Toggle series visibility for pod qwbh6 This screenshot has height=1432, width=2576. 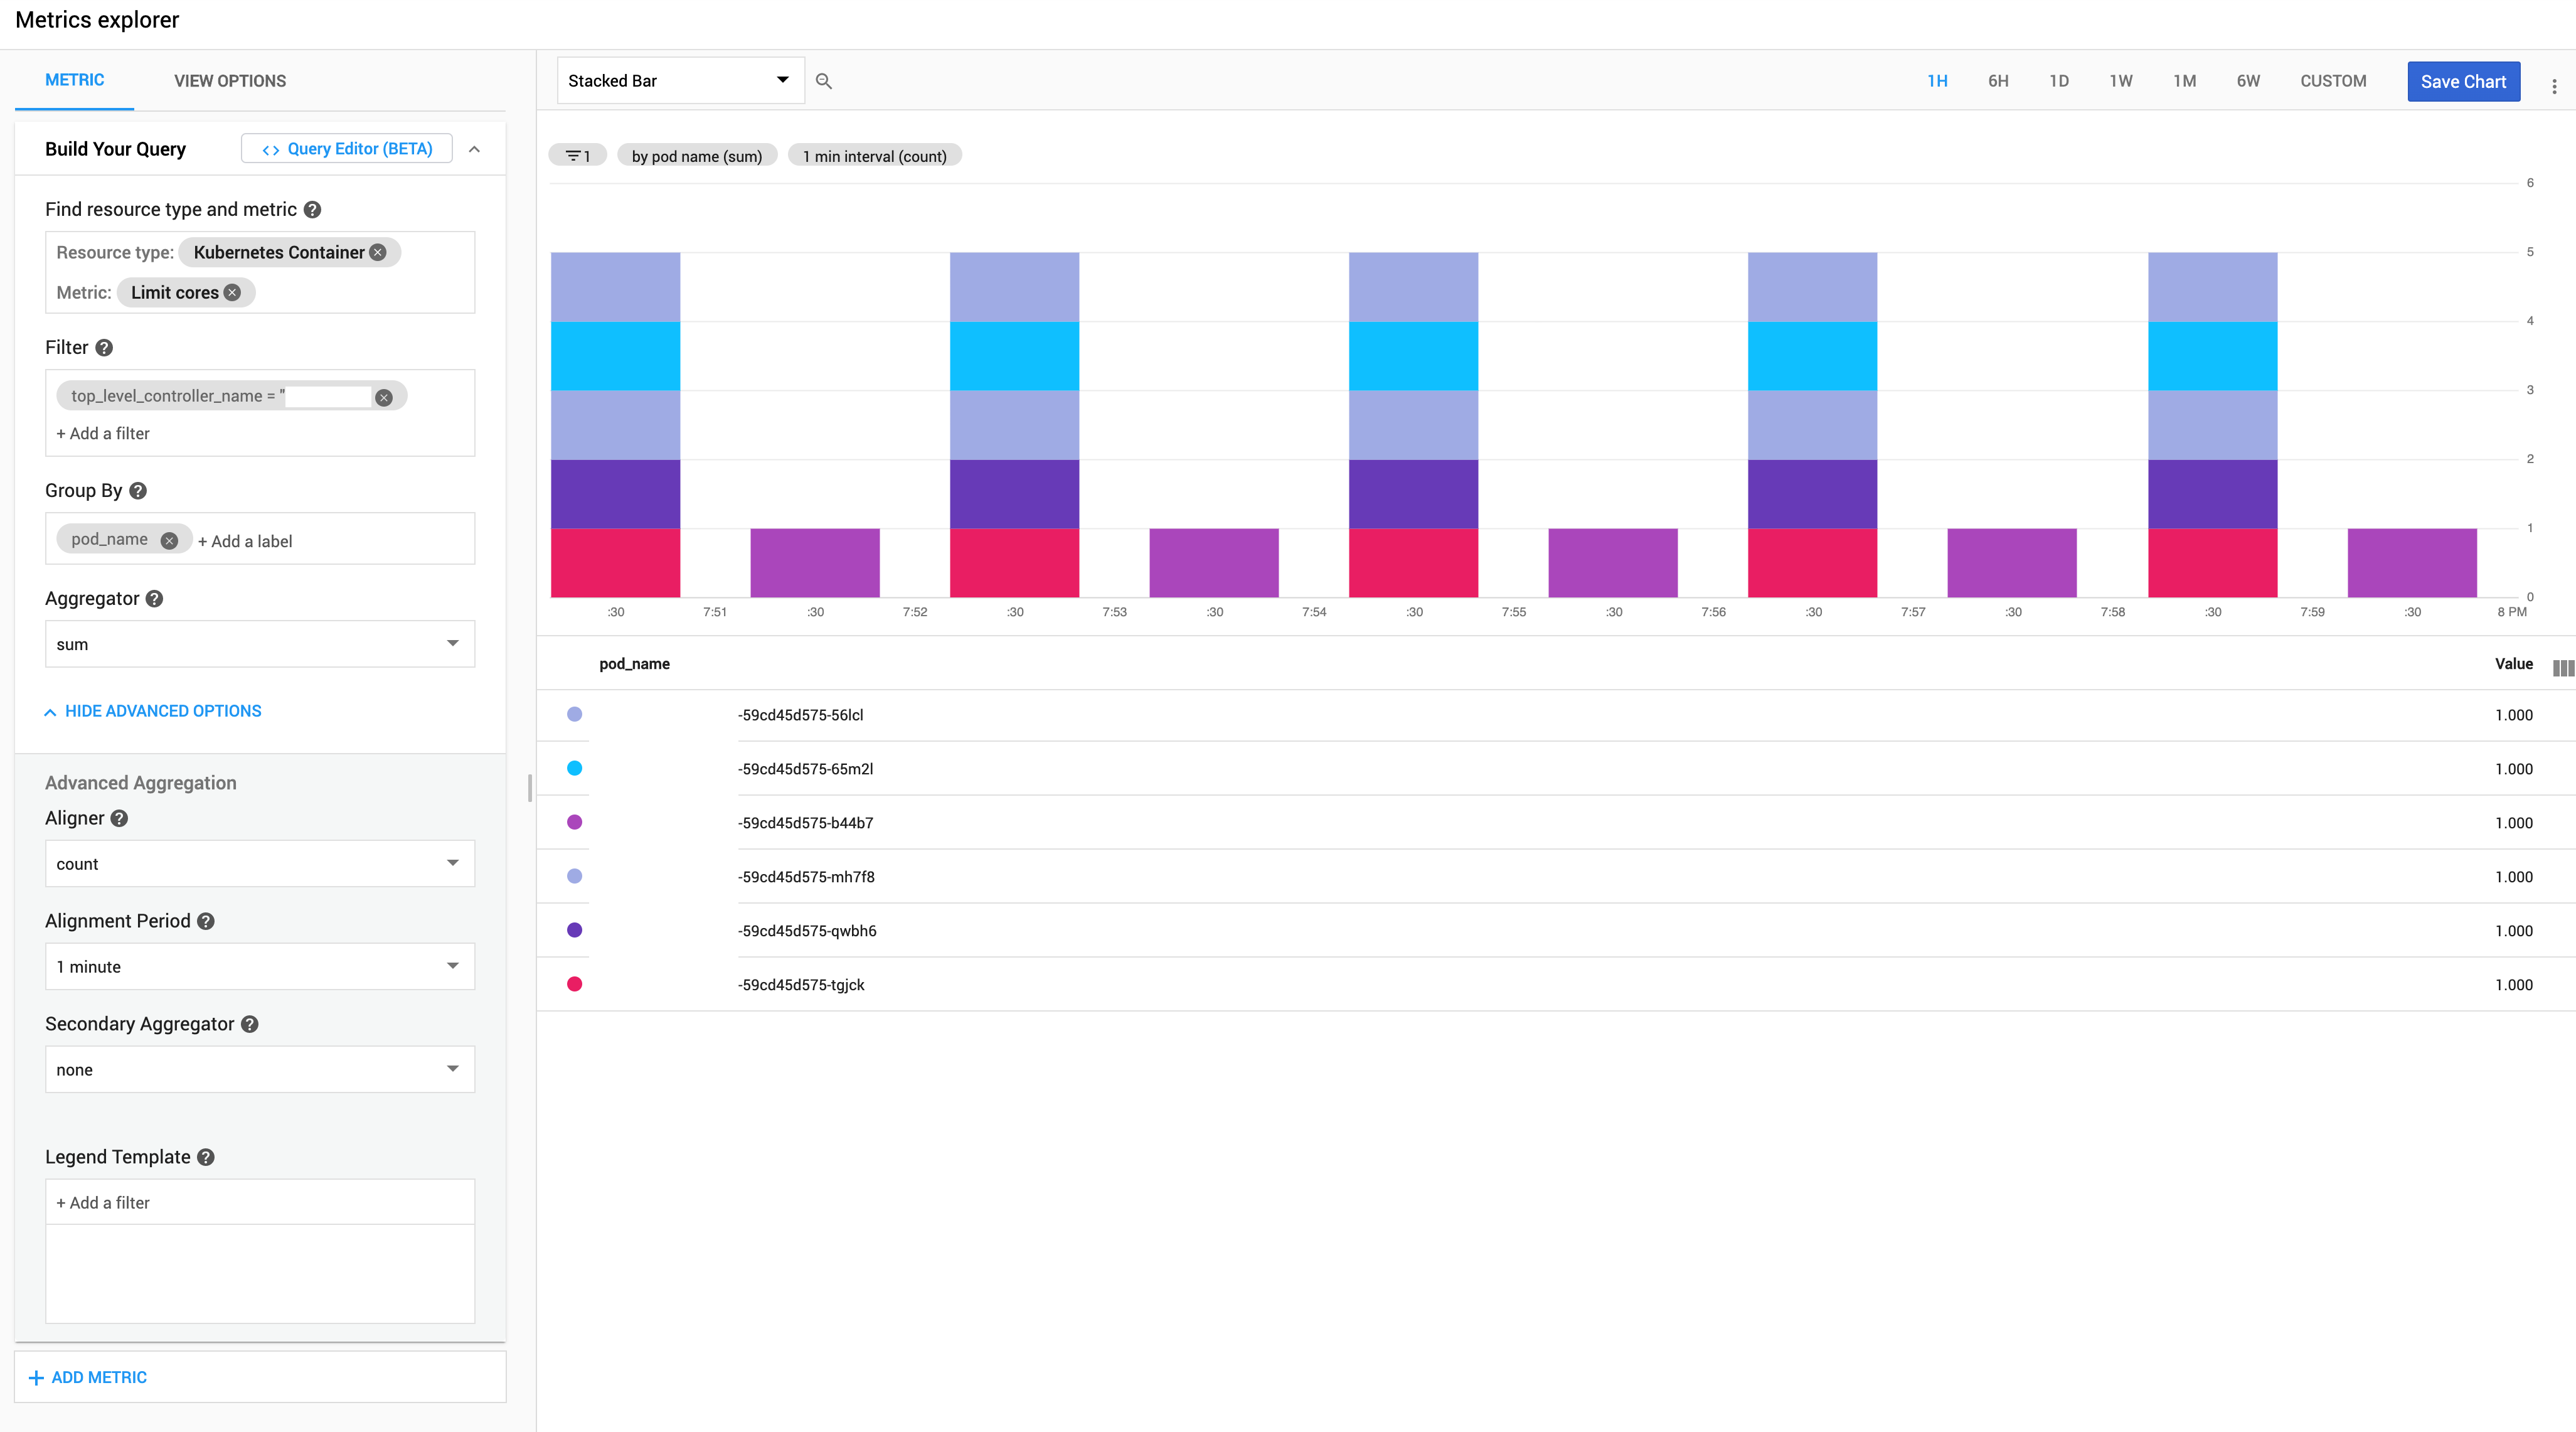pos(574,930)
